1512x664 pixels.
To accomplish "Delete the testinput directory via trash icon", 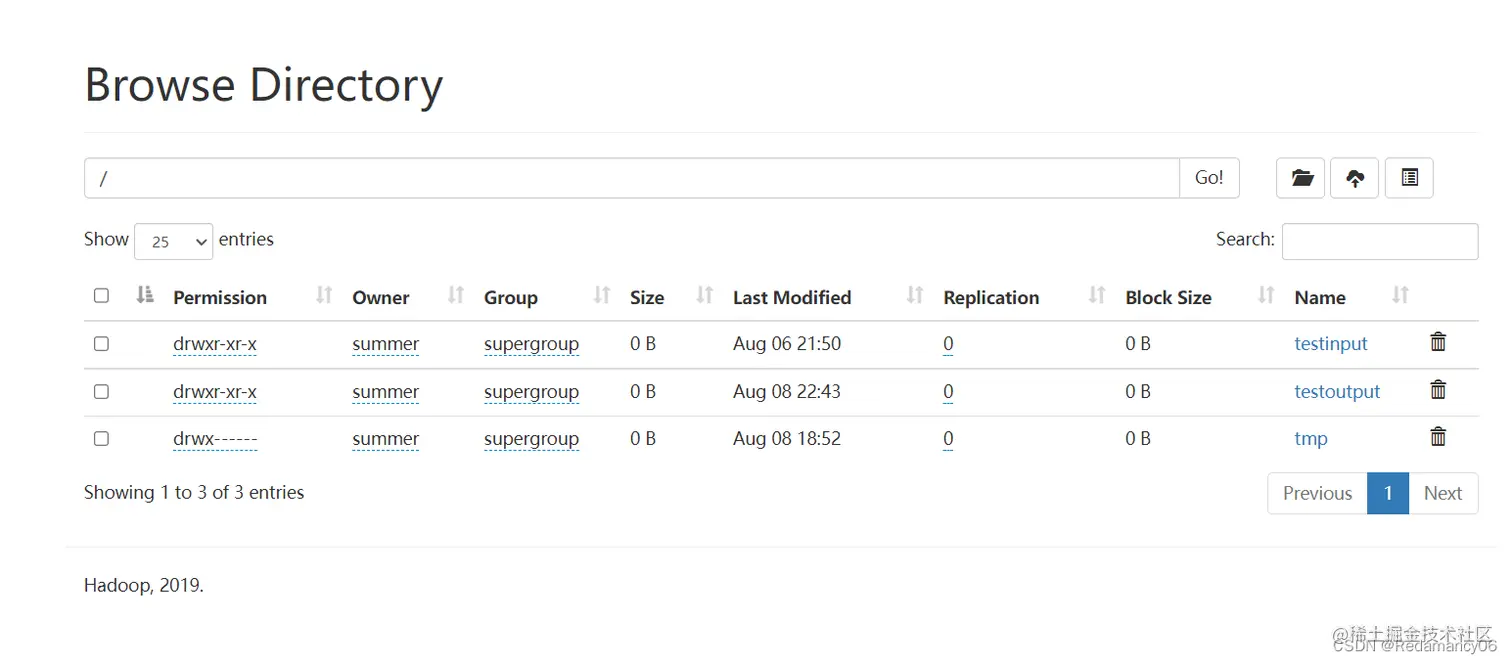I will (1438, 342).
